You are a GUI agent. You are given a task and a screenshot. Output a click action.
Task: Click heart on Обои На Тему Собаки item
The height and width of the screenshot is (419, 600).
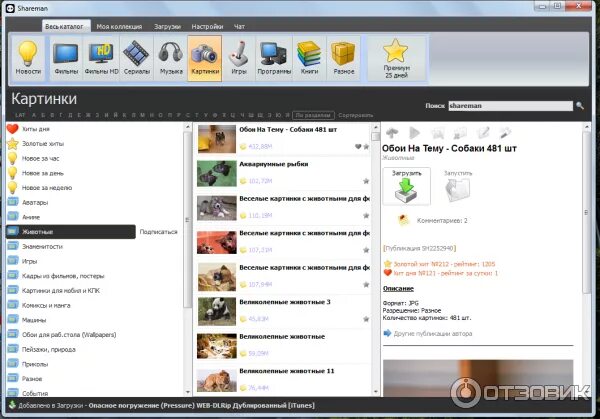click(x=358, y=146)
